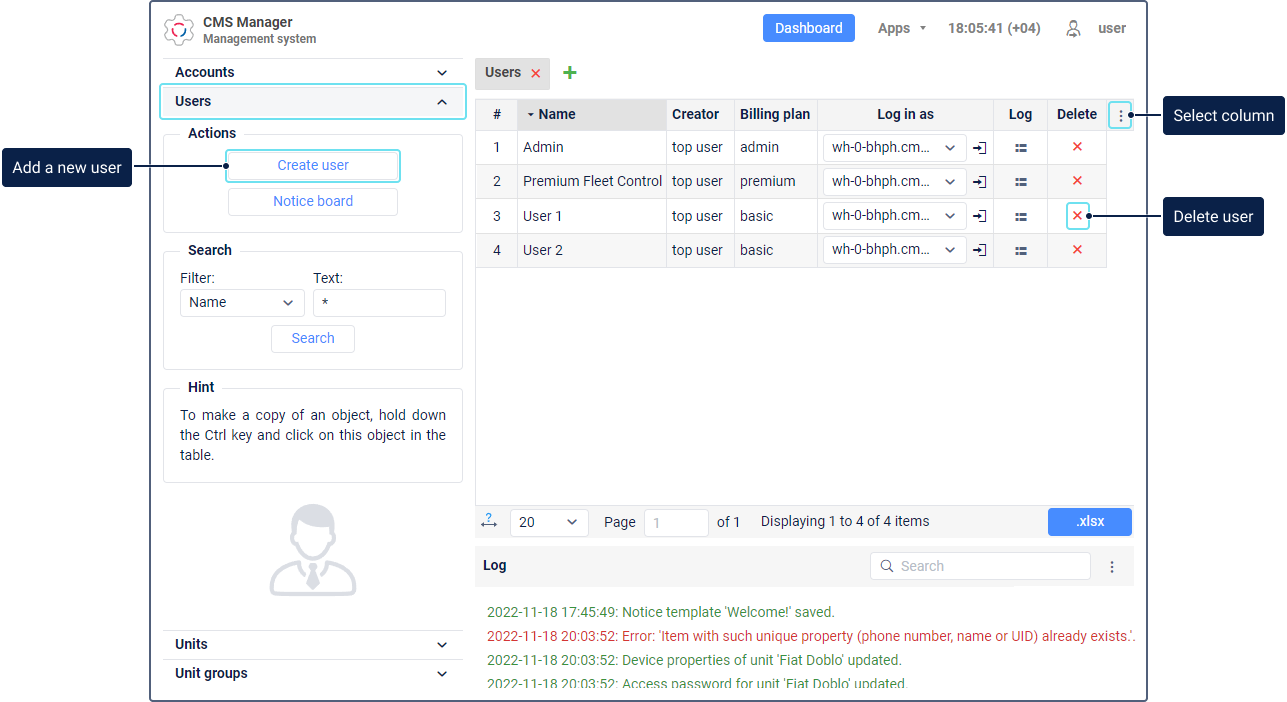
Task: Click the Create user button
Action: tap(313, 166)
